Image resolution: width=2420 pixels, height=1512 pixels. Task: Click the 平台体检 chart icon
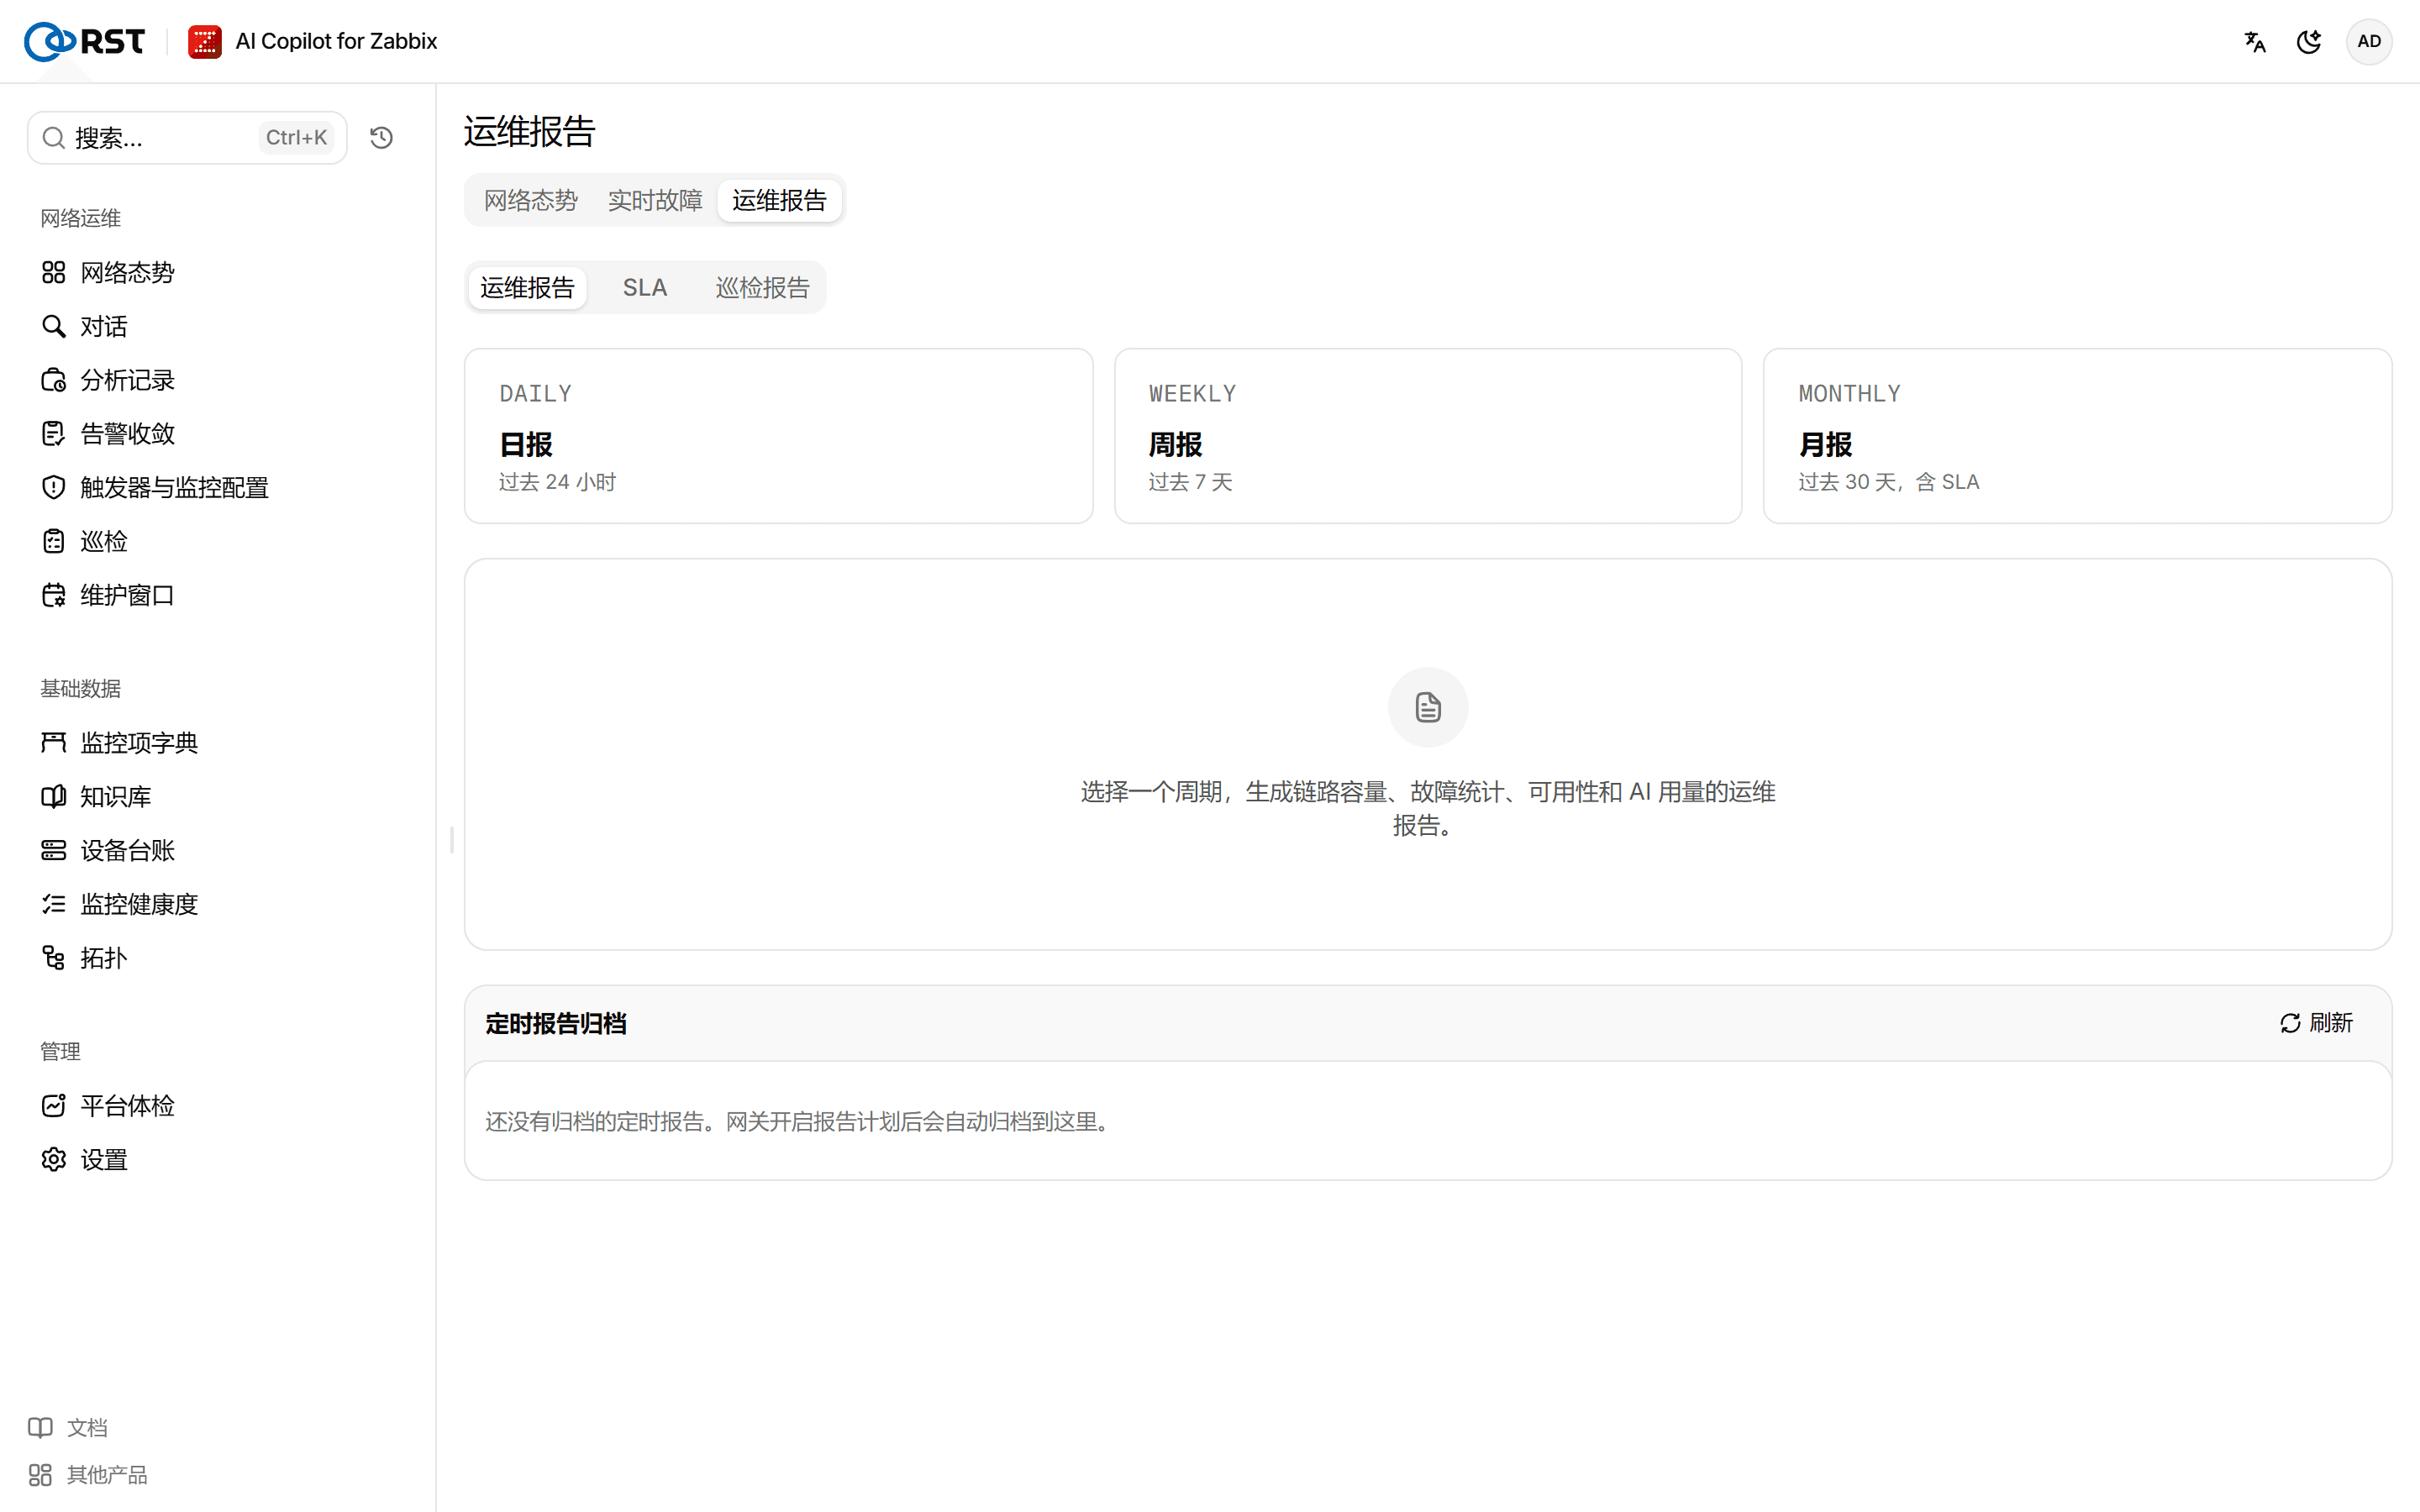tap(54, 1105)
